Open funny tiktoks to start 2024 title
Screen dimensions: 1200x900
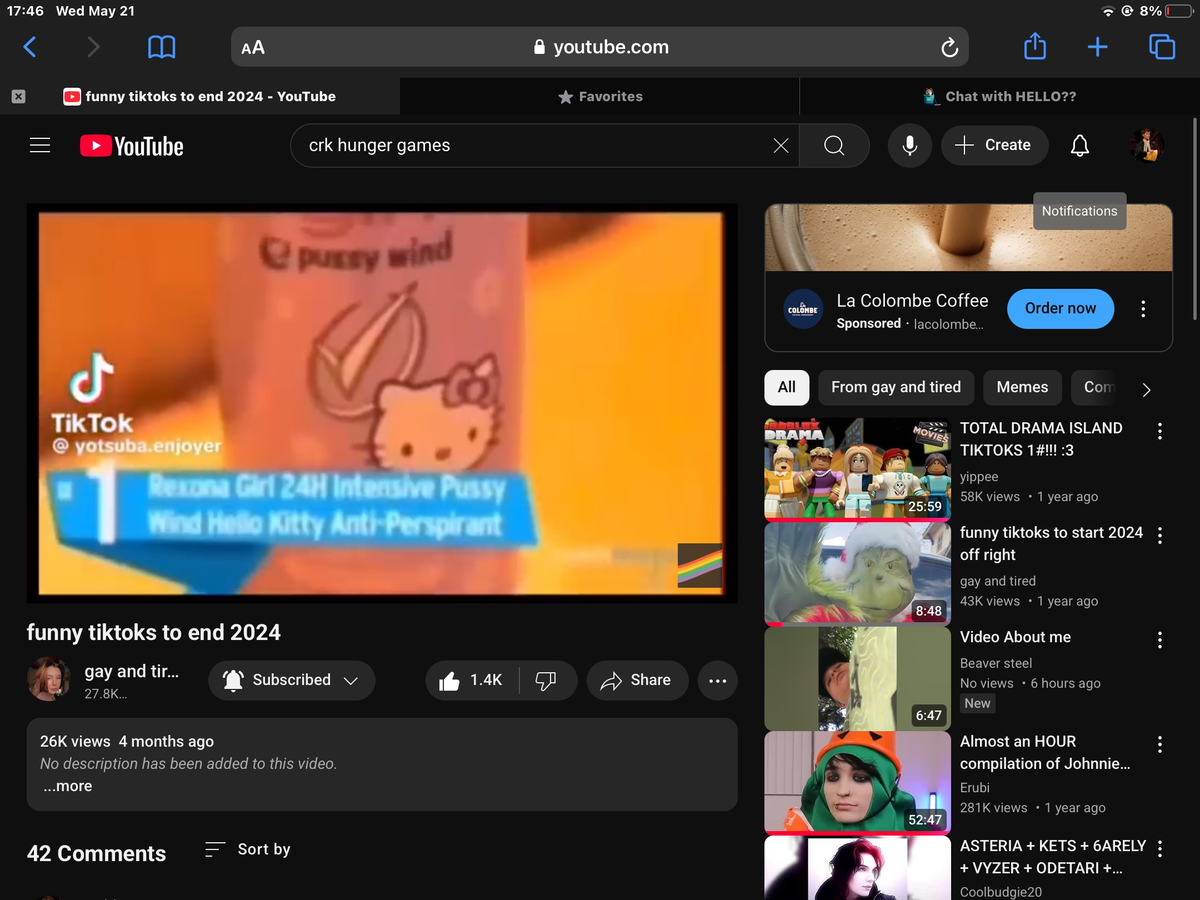[1051, 543]
